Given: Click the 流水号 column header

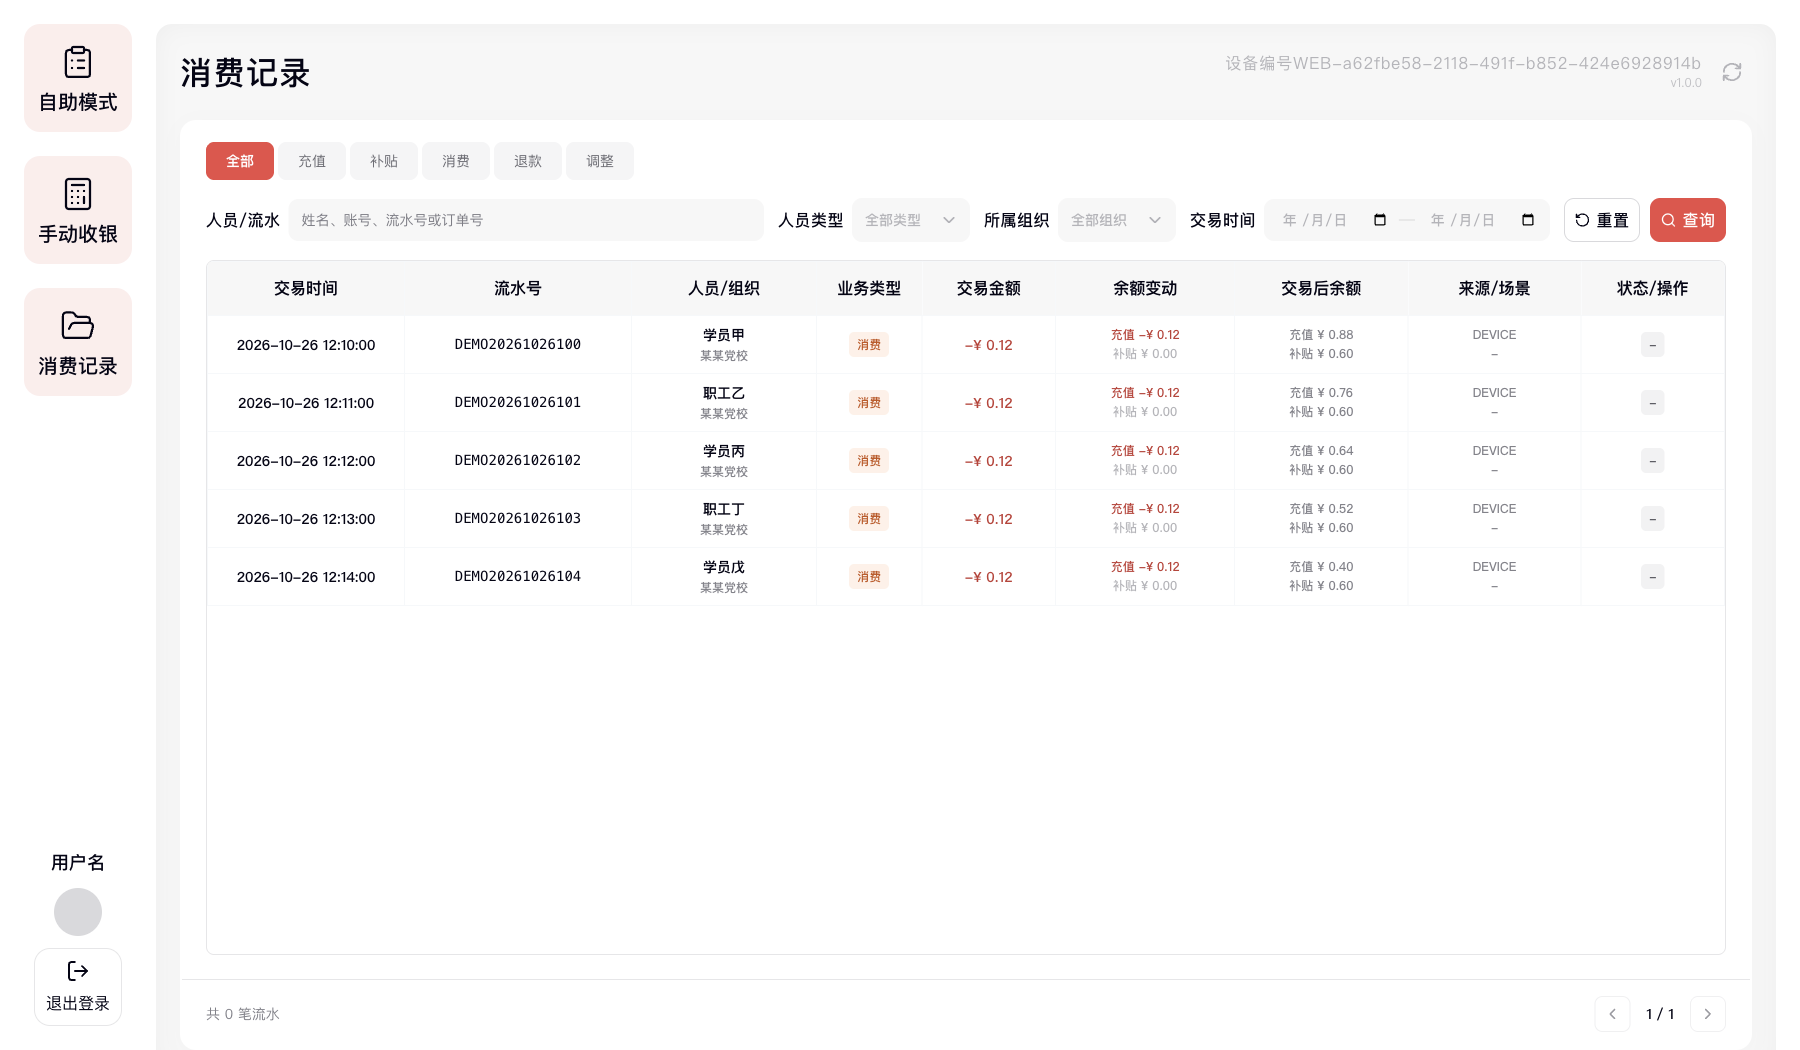Looking at the screenshot, I should 518,288.
